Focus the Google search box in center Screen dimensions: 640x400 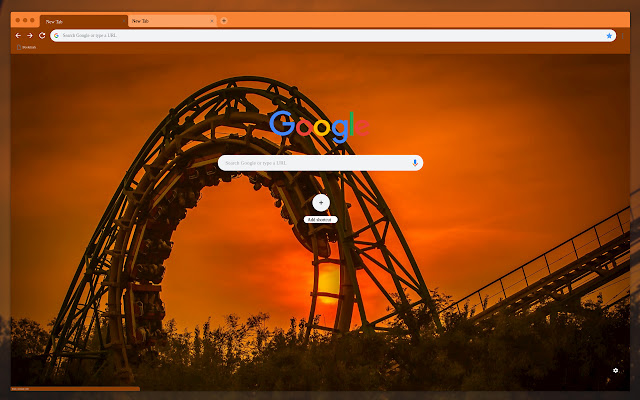coord(320,163)
